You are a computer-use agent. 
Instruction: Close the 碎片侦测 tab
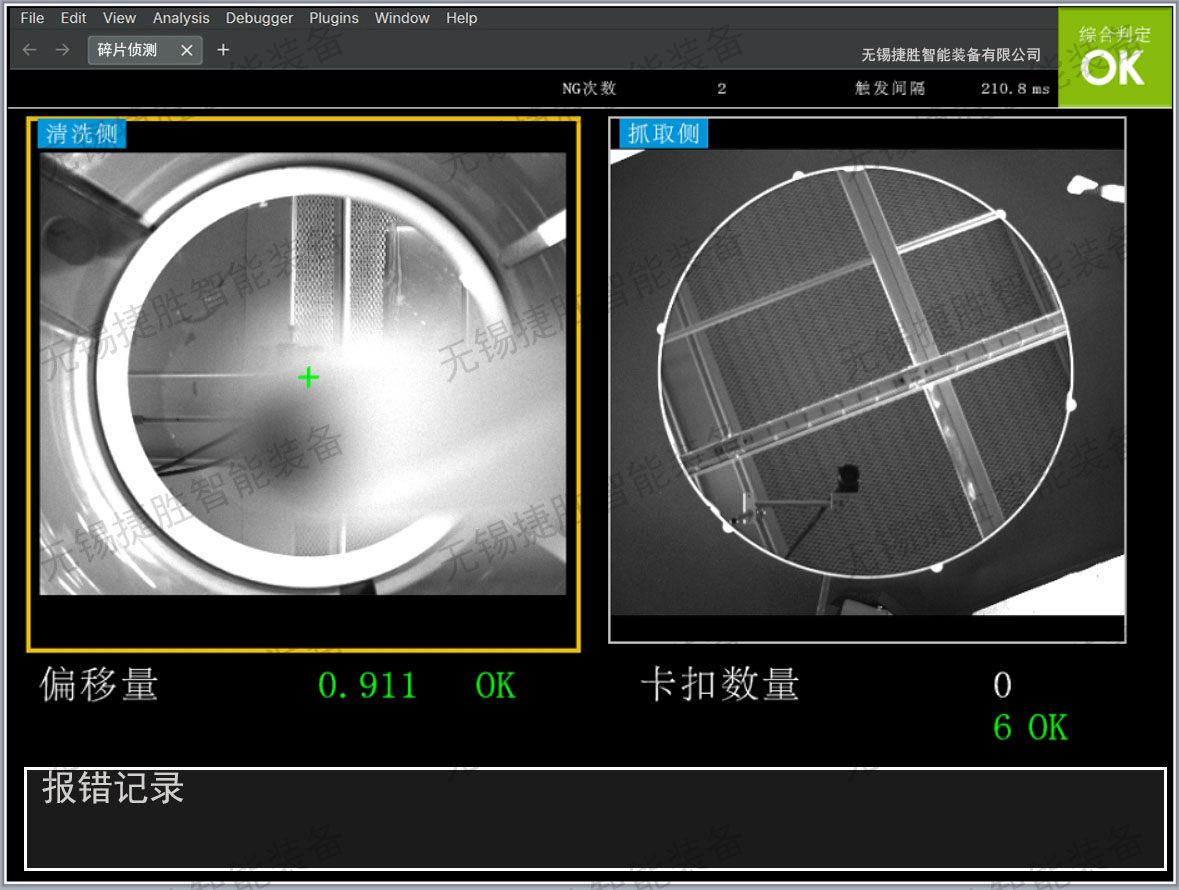click(x=186, y=50)
